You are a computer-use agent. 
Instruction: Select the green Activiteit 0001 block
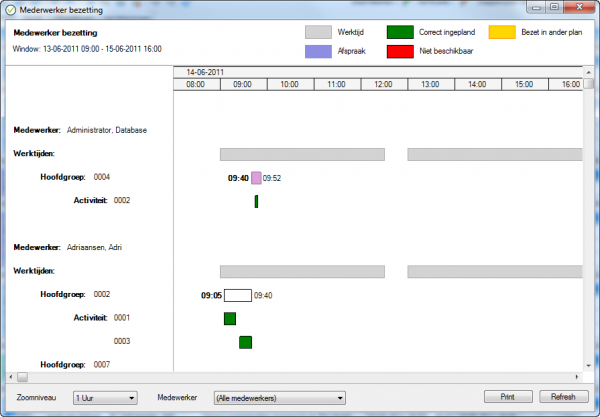[230, 319]
